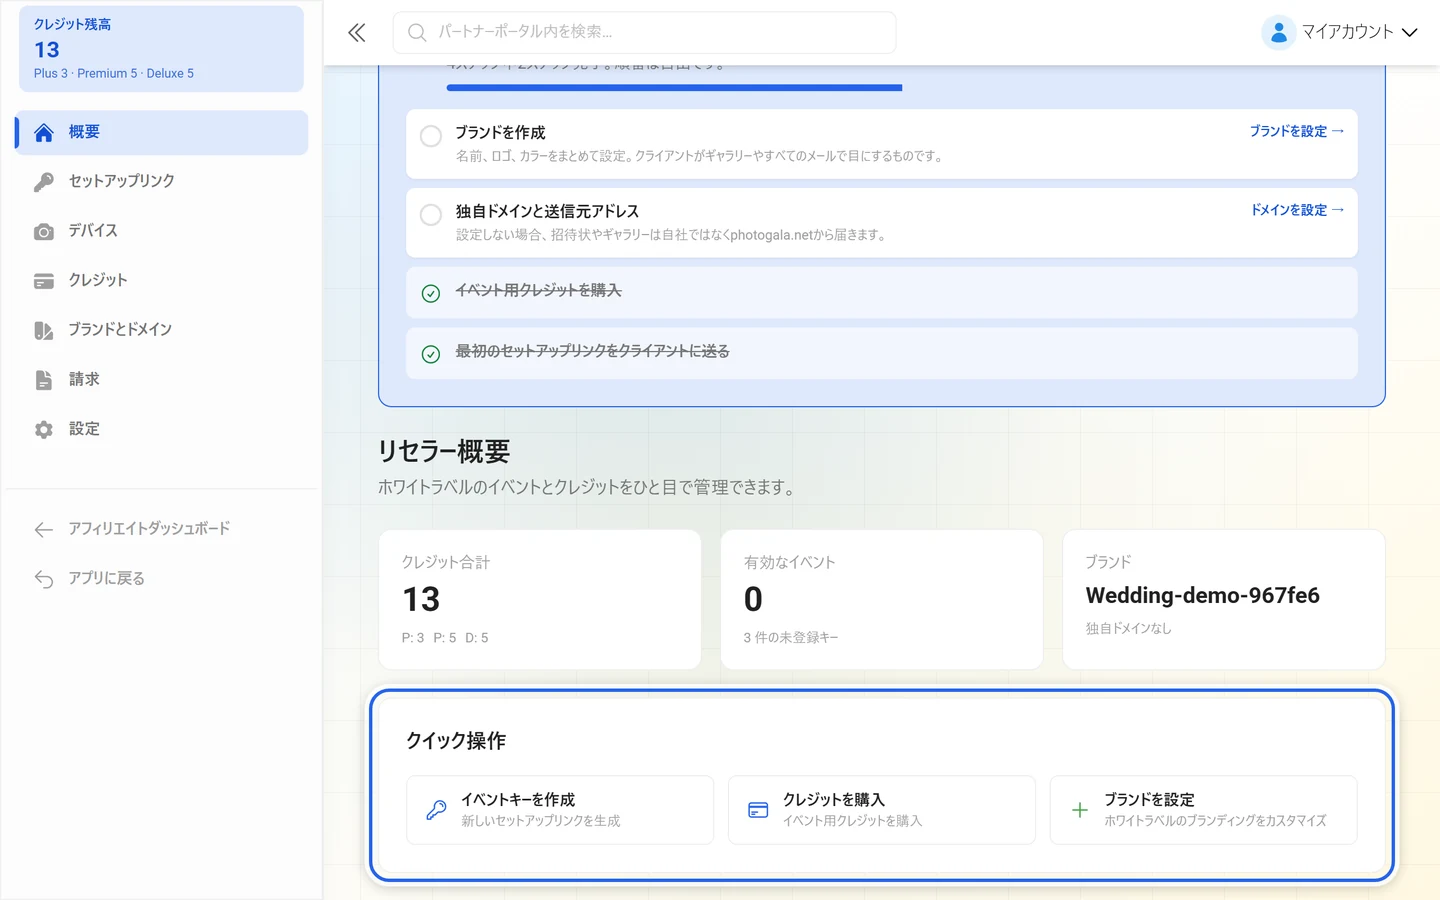
Task: Click the blue setup progress bar
Action: click(x=675, y=88)
